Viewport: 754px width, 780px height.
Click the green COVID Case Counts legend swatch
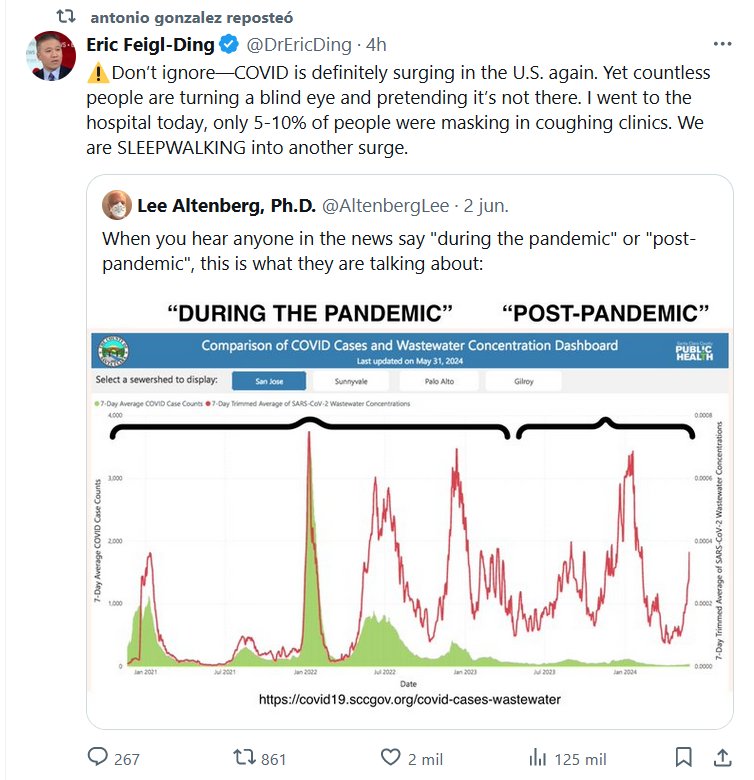(x=95, y=402)
